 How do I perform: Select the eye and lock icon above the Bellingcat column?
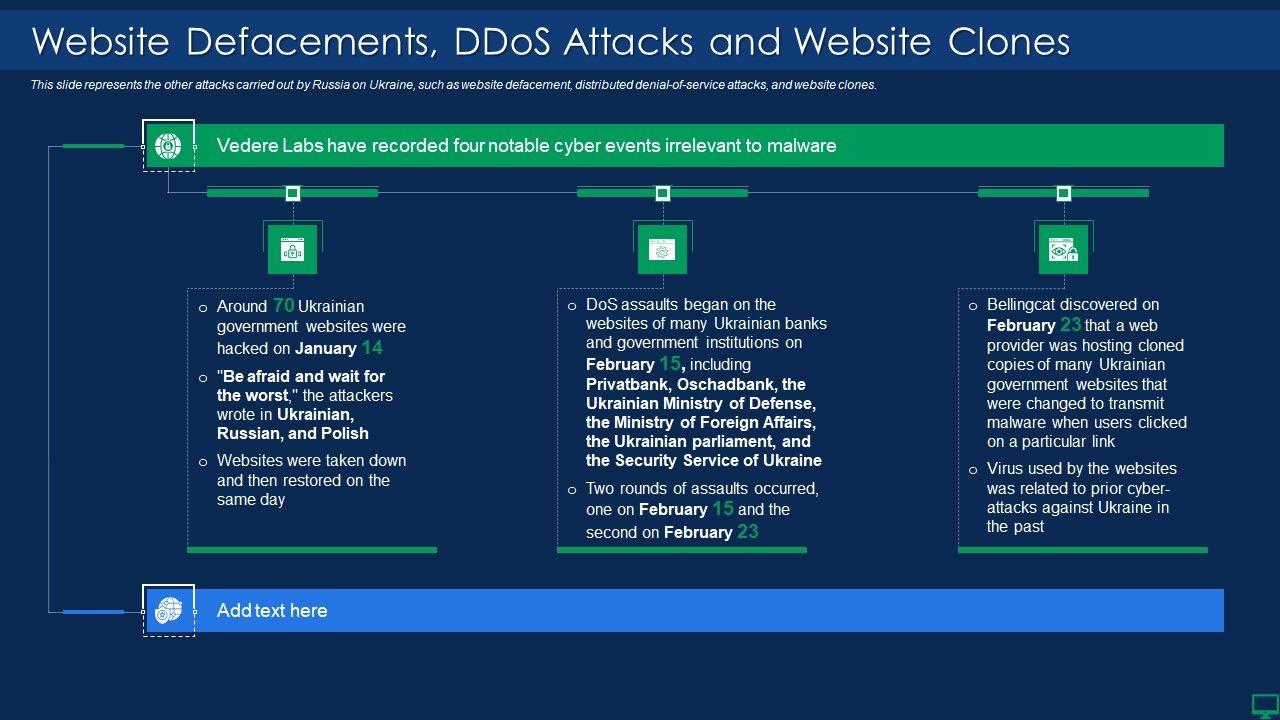pyautogui.click(x=1063, y=250)
